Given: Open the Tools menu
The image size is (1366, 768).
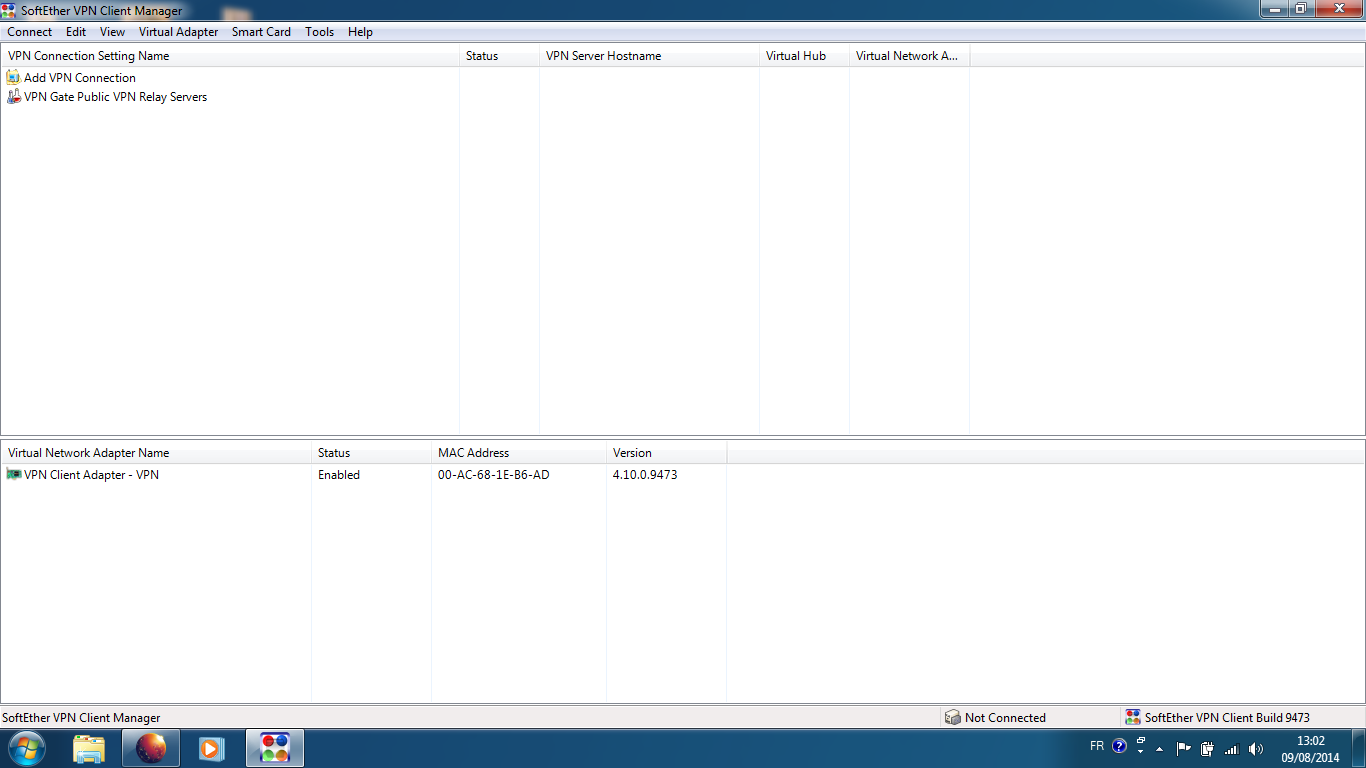Looking at the screenshot, I should tap(320, 32).
